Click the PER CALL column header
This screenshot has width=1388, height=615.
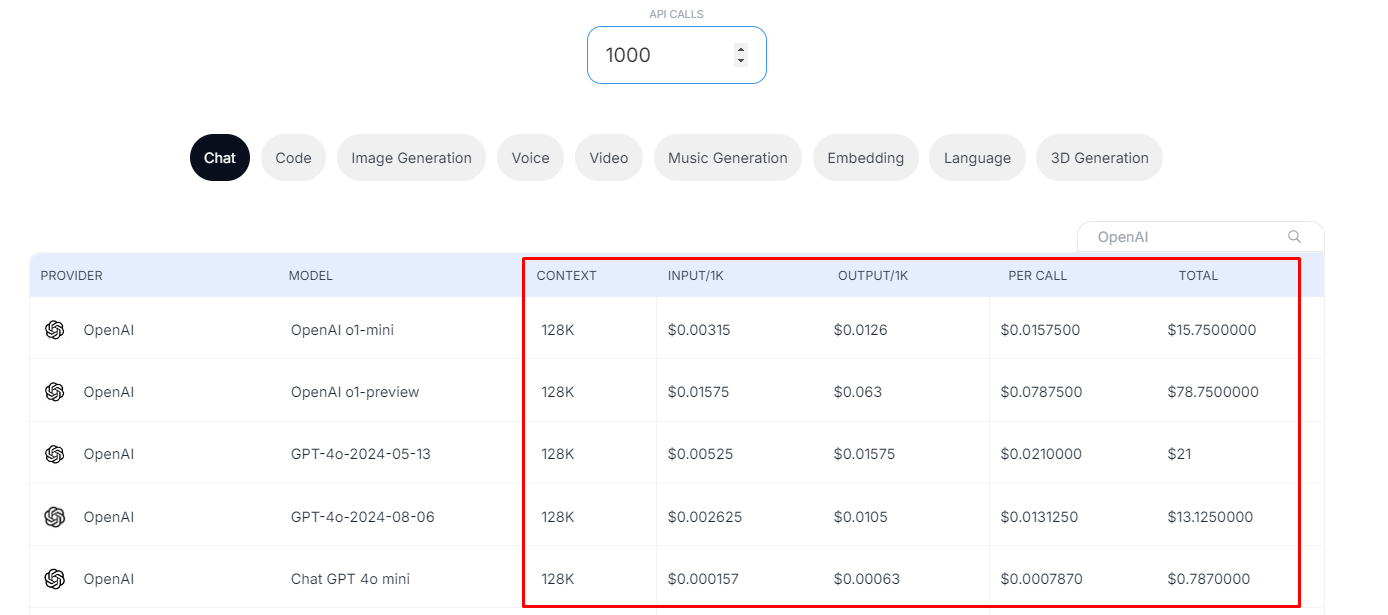[1038, 276]
